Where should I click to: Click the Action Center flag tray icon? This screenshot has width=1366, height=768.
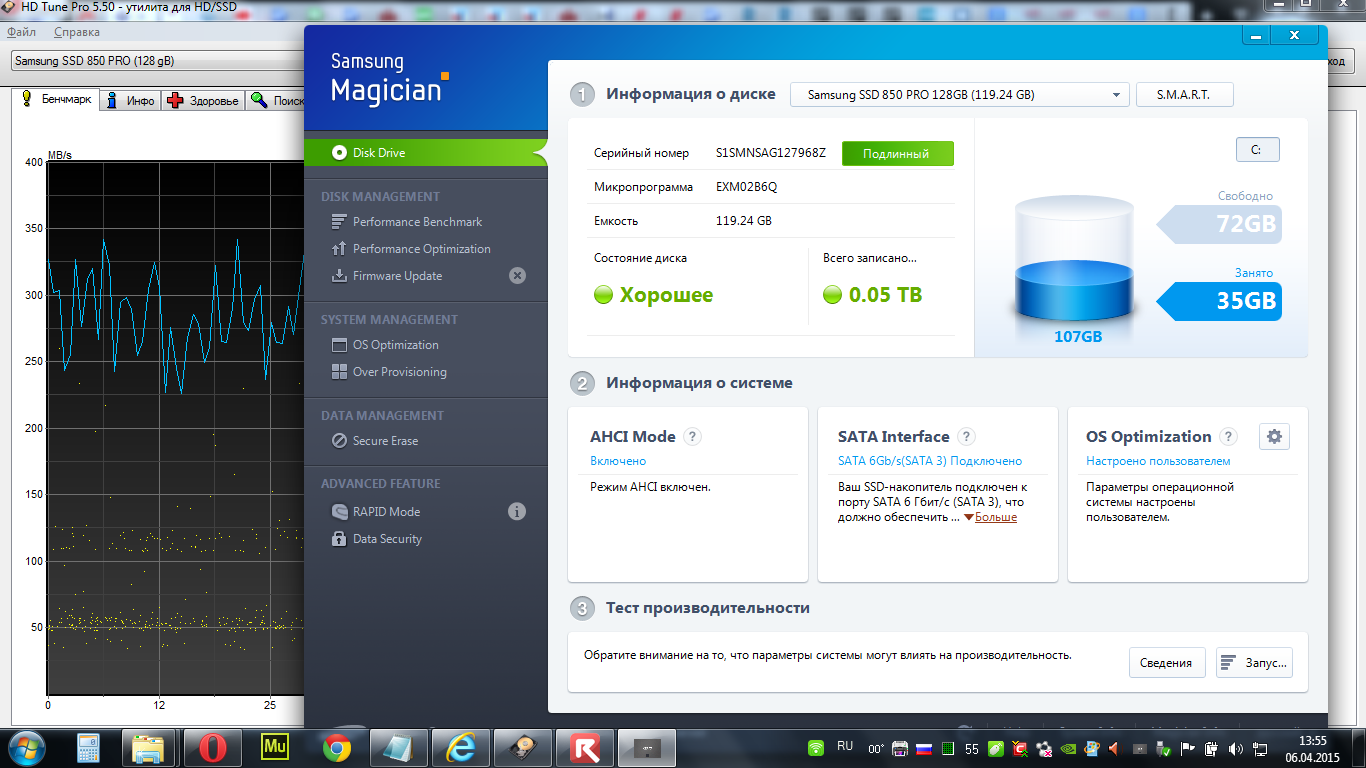tap(1187, 748)
